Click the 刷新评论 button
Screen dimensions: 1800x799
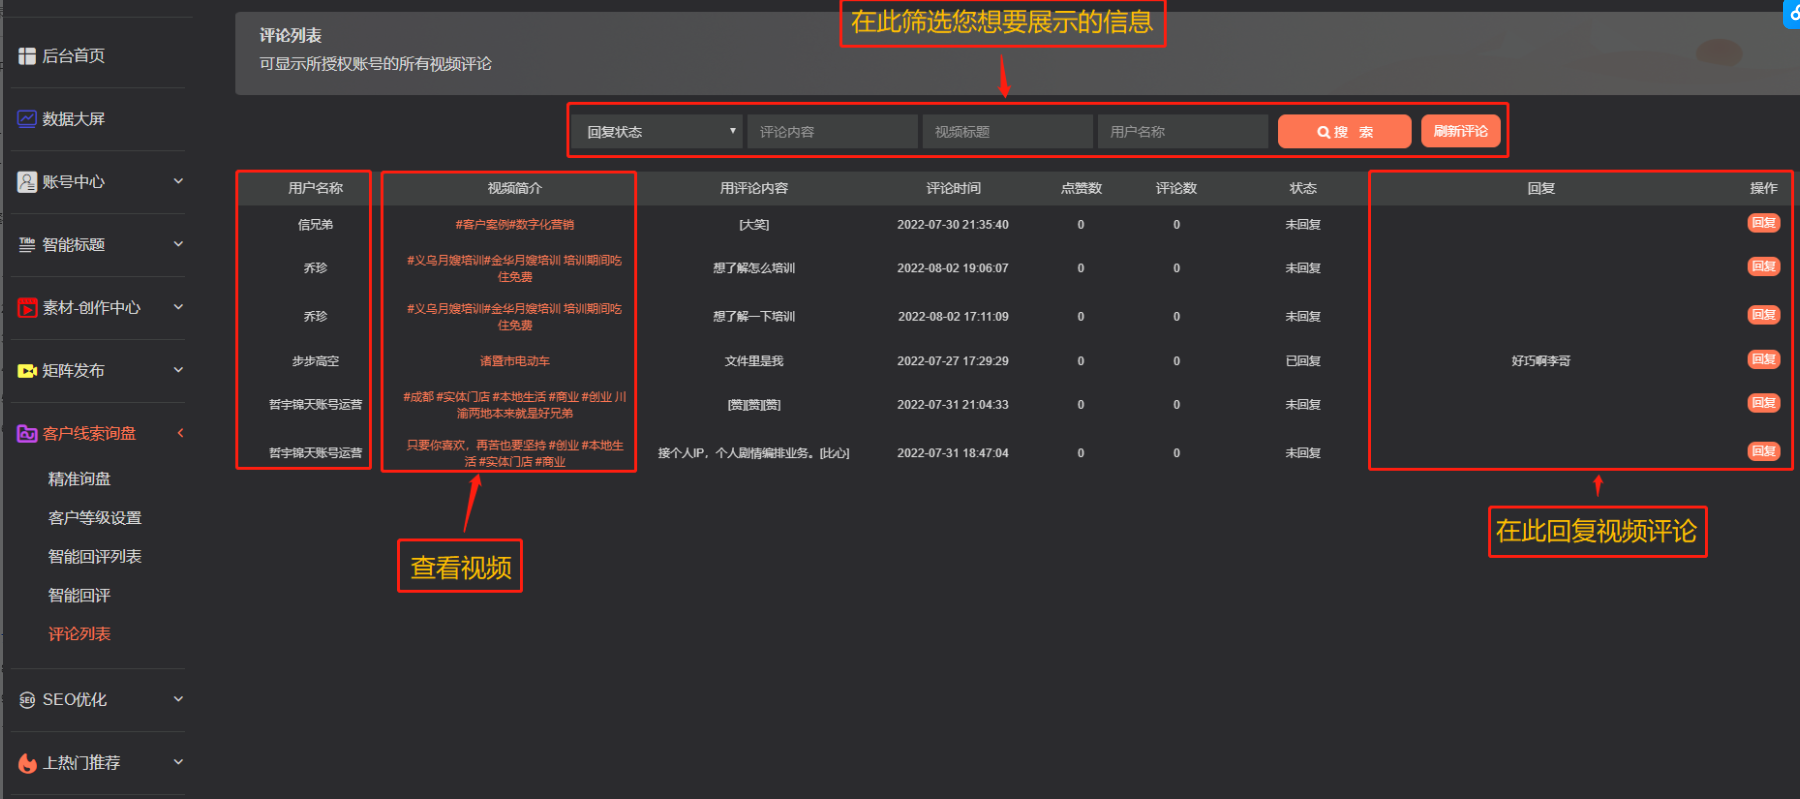(1460, 131)
